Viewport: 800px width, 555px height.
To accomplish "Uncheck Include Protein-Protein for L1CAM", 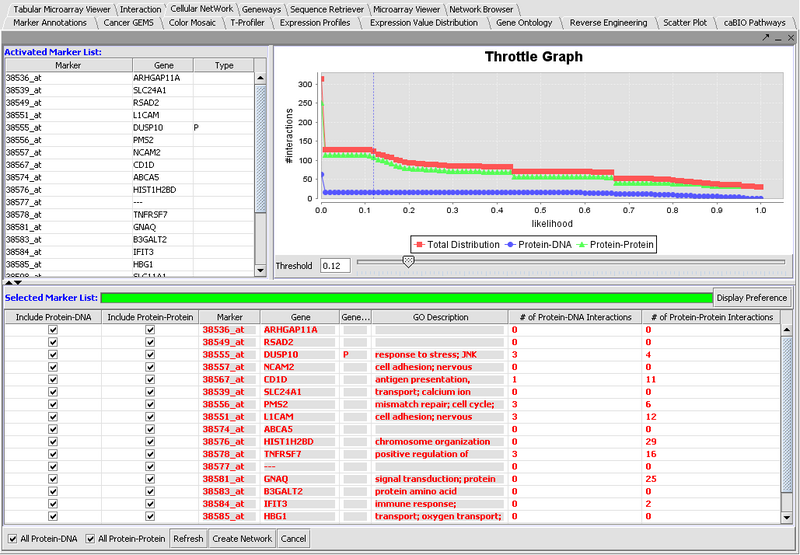I will [149, 417].
